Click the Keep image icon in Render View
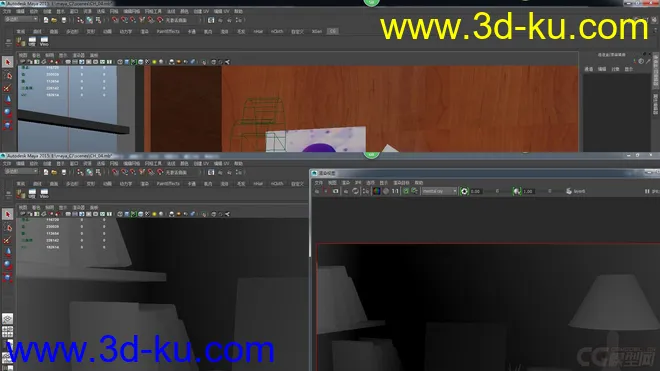The height and width of the screenshot is (371, 660). point(406,191)
